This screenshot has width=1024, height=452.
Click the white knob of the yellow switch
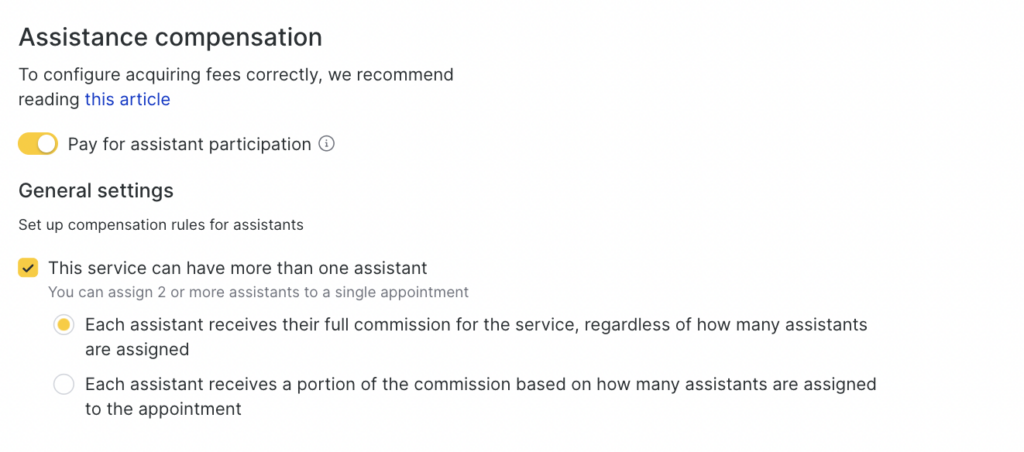pos(47,144)
